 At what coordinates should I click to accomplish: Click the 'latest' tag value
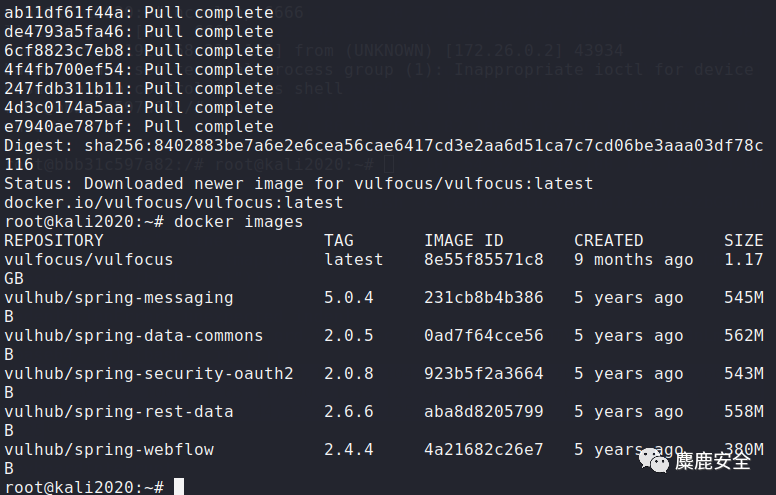tap(354, 259)
